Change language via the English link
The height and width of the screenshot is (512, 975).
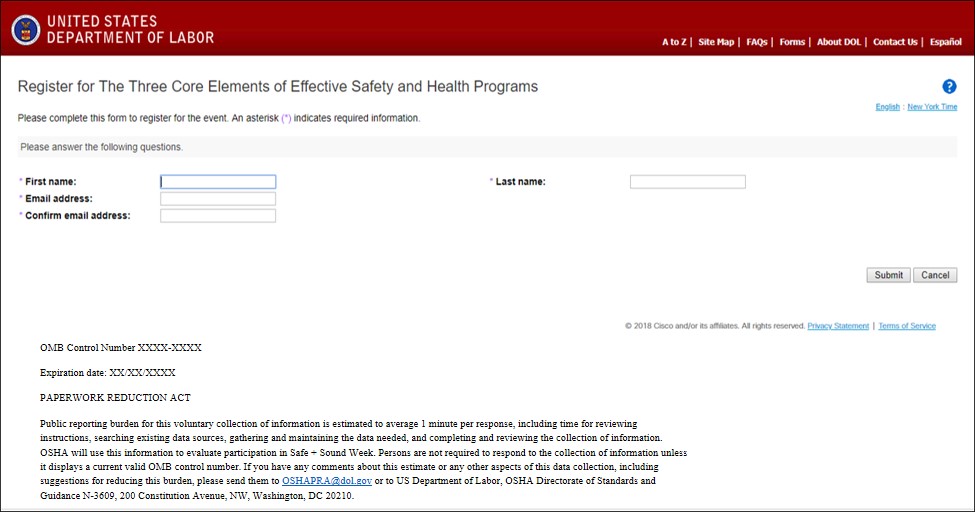click(887, 107)
